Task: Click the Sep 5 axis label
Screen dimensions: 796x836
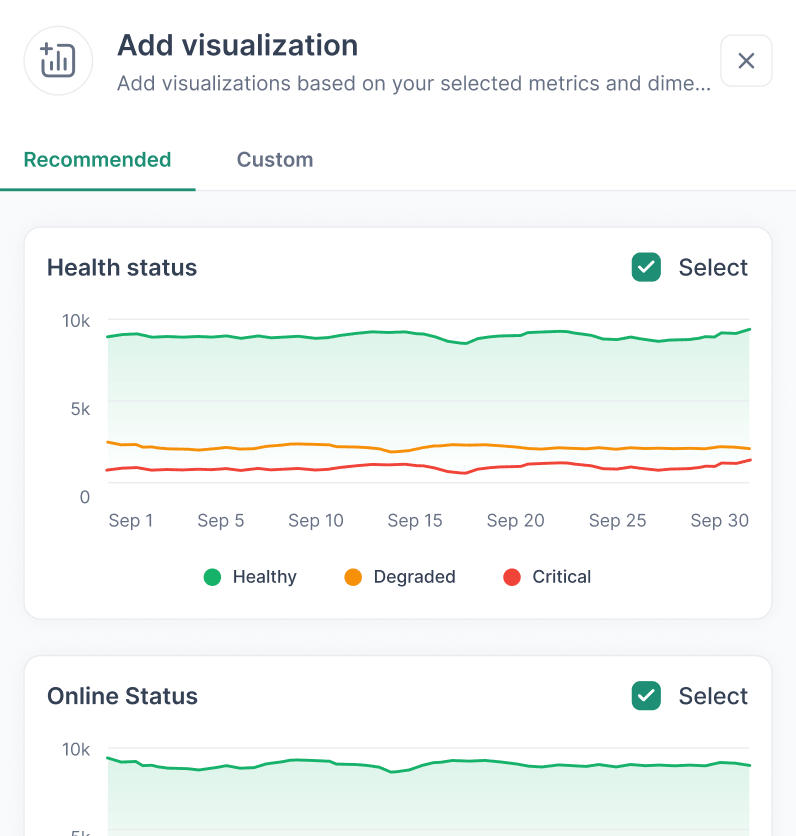Action: tap(221, 520)
